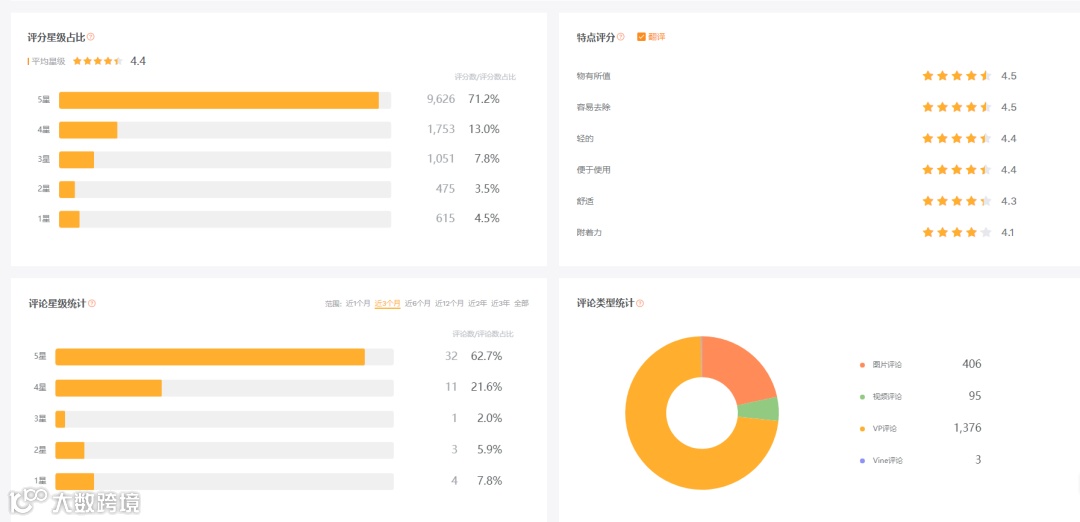Click the 3.5% percentage value
The width and height of the screenshot is (1080, 522).
click(487, 189)
